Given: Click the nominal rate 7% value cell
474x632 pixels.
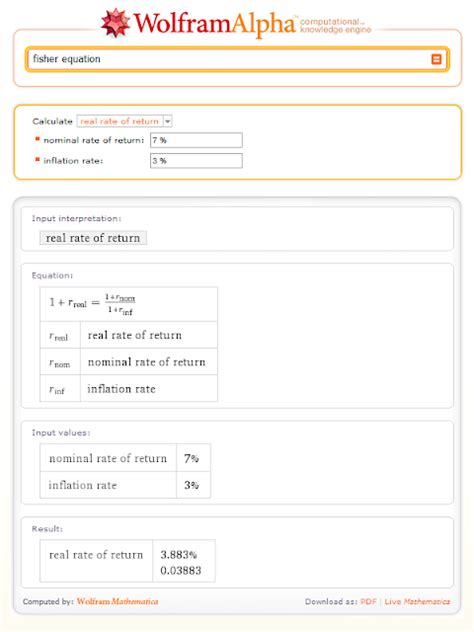Looking at the screenshot, I should 193,458.
